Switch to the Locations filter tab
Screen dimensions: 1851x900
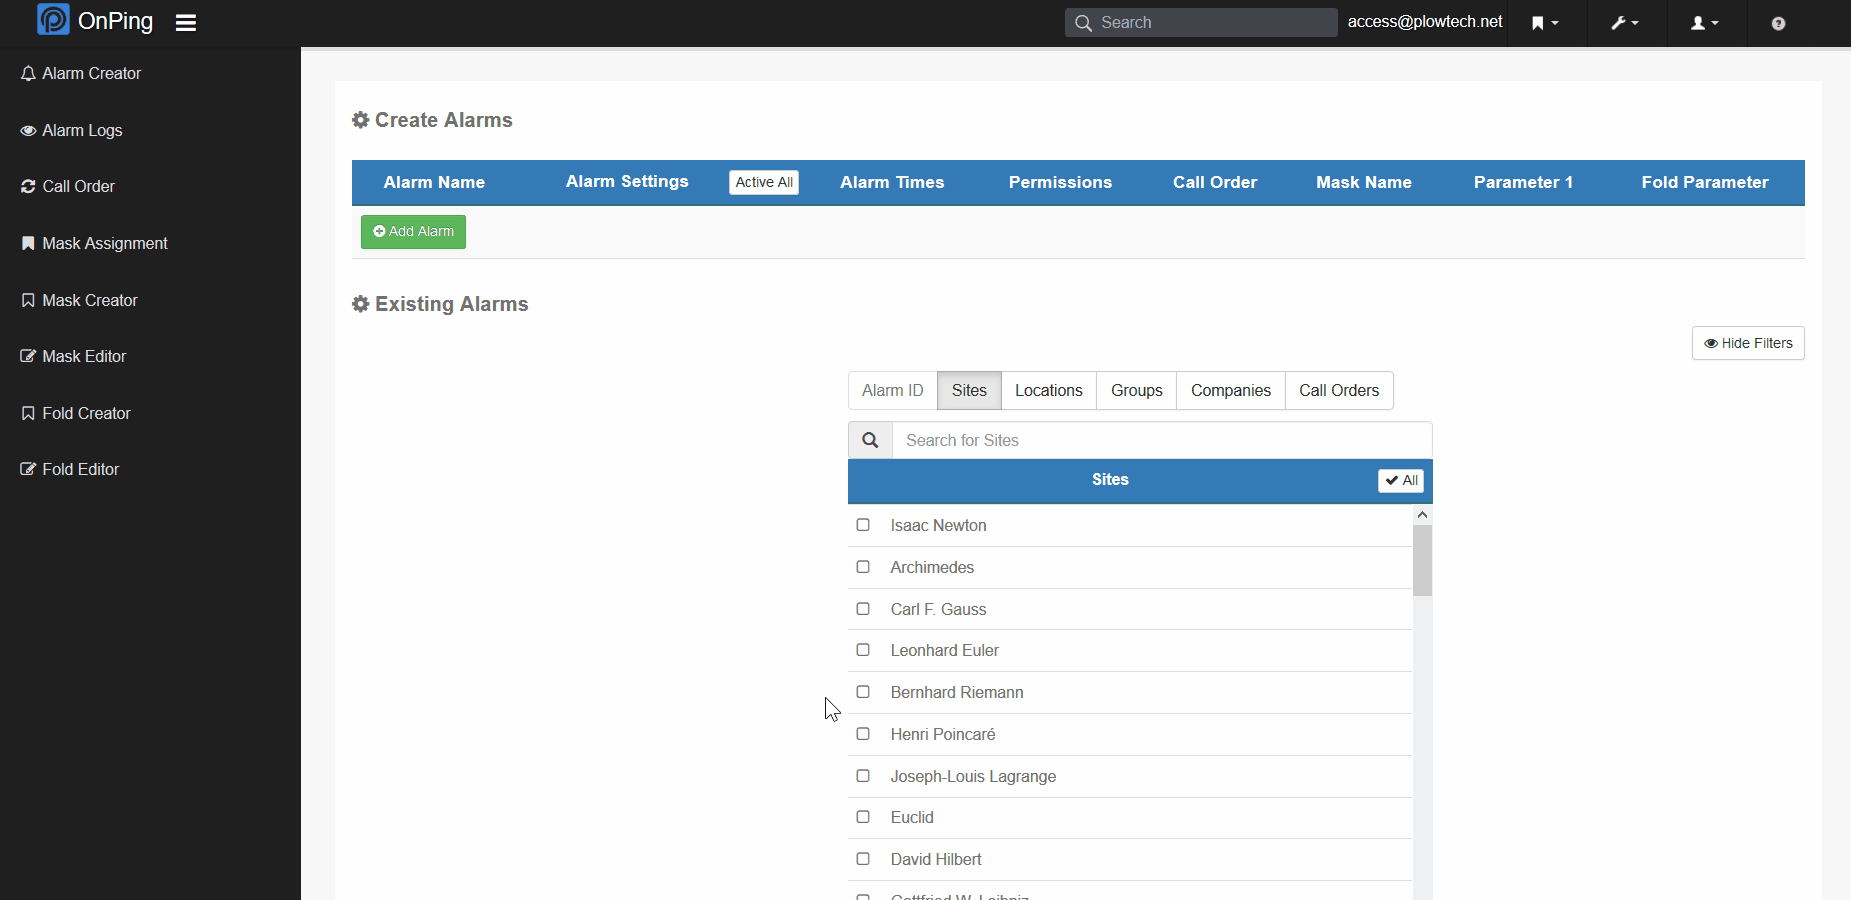tap(1048, 391)
